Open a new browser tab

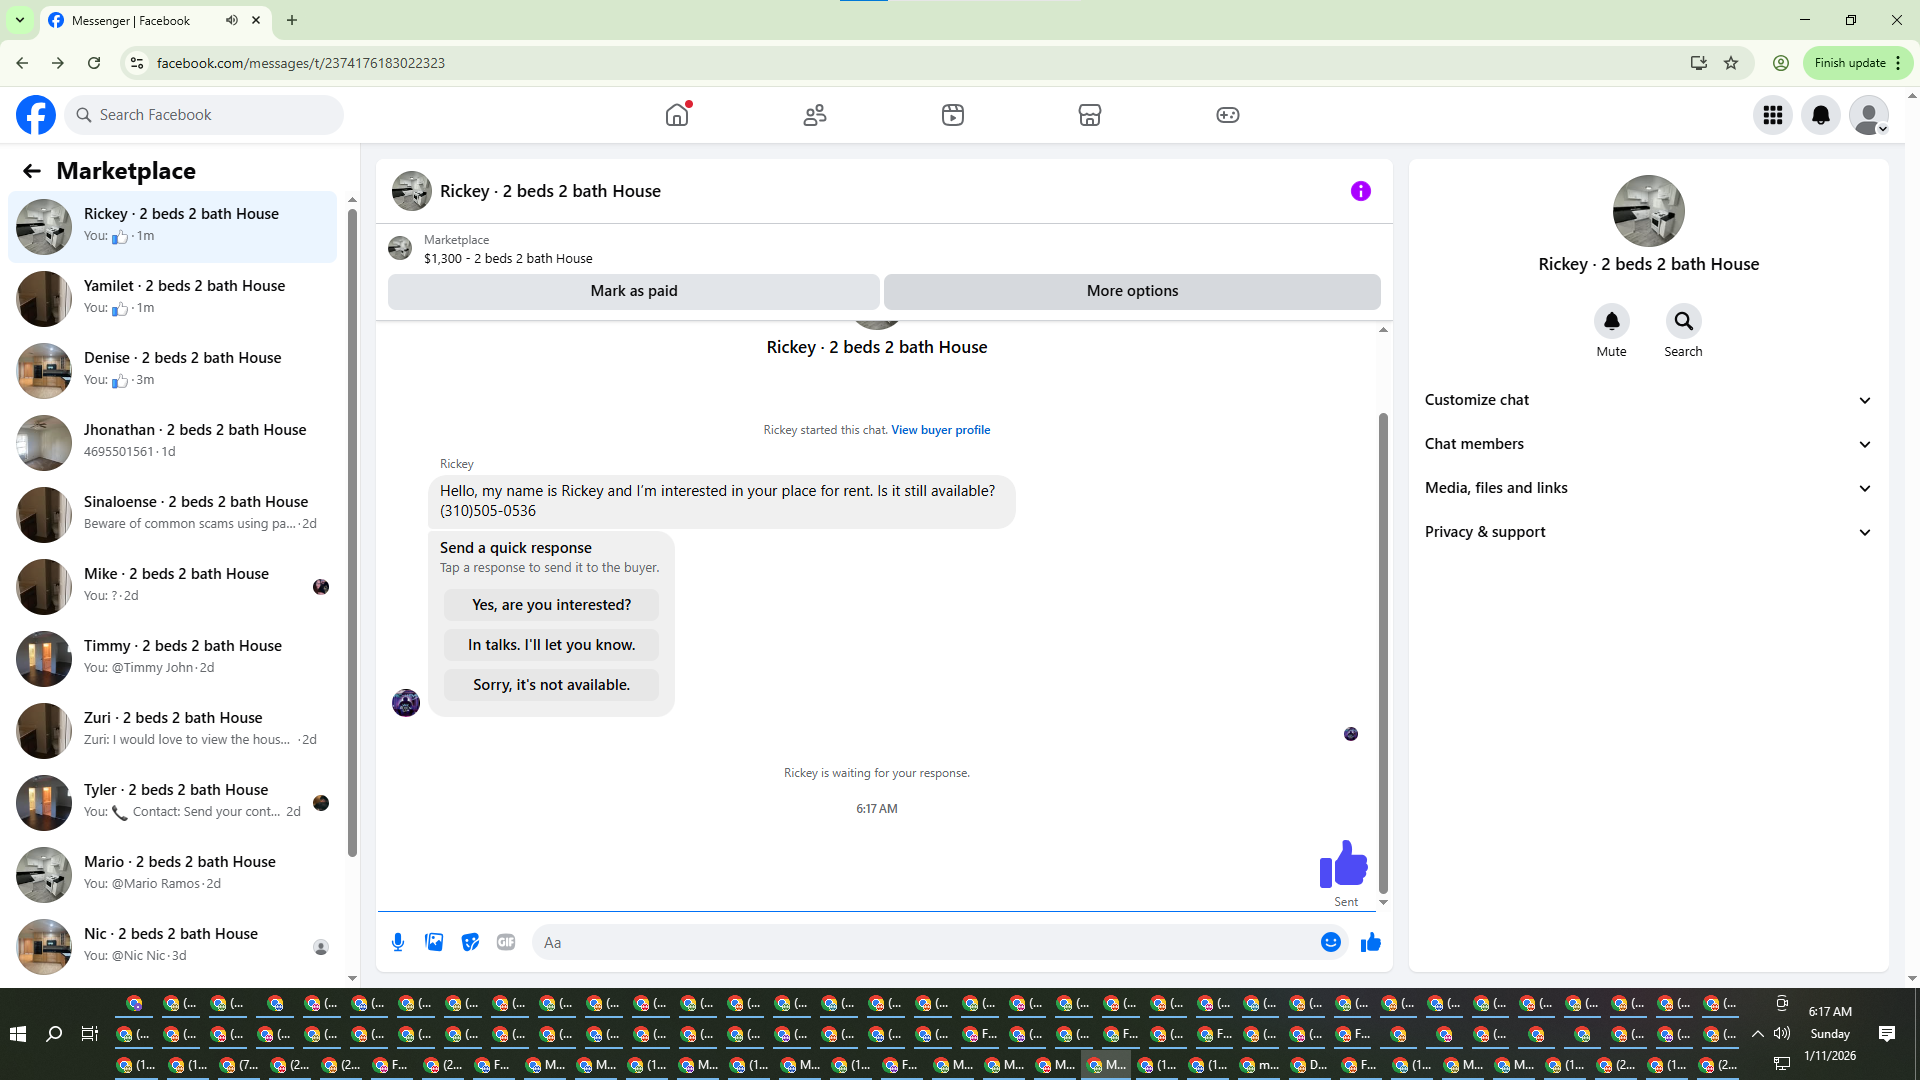click(292, 20)
